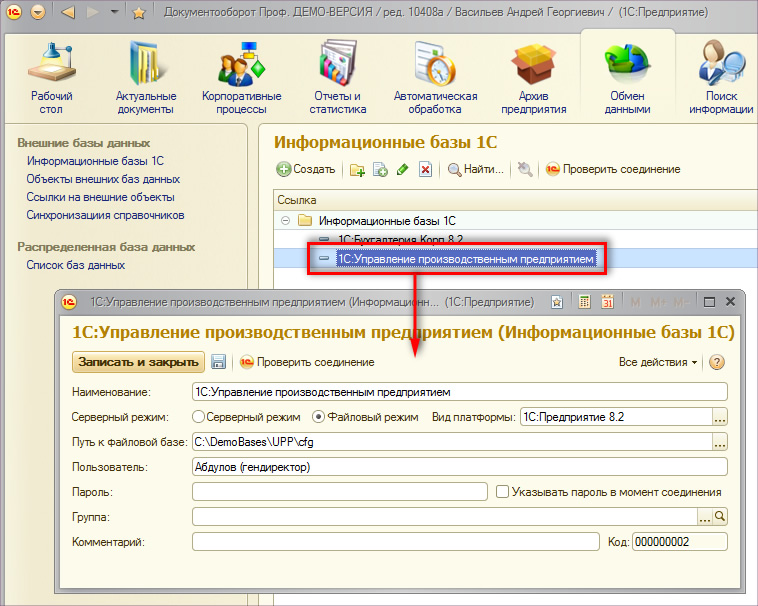Open Вид платформы selection button
Image resolution: width=758 pixels, height=606 pixels.
pyautogui.click(x=719, y=417)
